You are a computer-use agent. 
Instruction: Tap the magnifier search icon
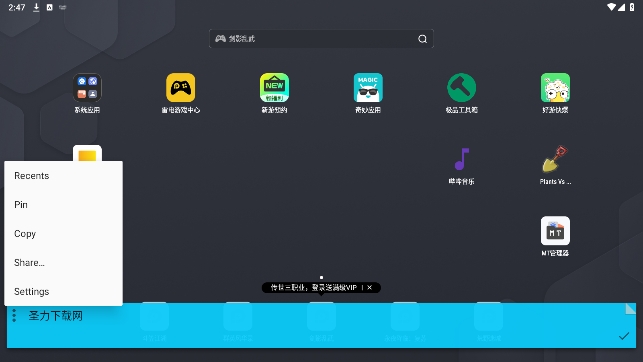point(422,39)
